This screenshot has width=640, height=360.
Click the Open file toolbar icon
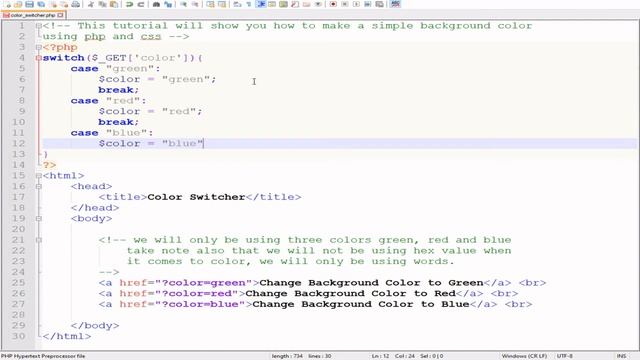coord(18,4)
